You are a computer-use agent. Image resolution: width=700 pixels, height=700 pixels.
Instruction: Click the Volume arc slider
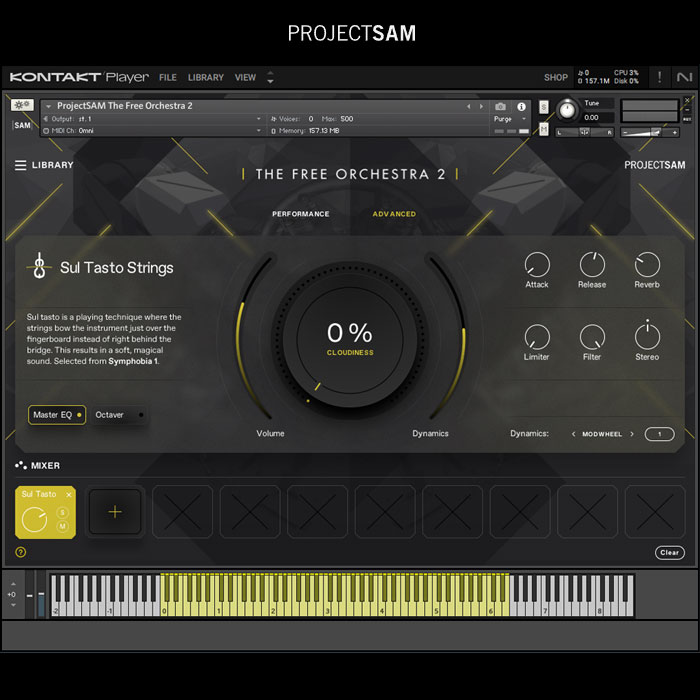(243, 337)
